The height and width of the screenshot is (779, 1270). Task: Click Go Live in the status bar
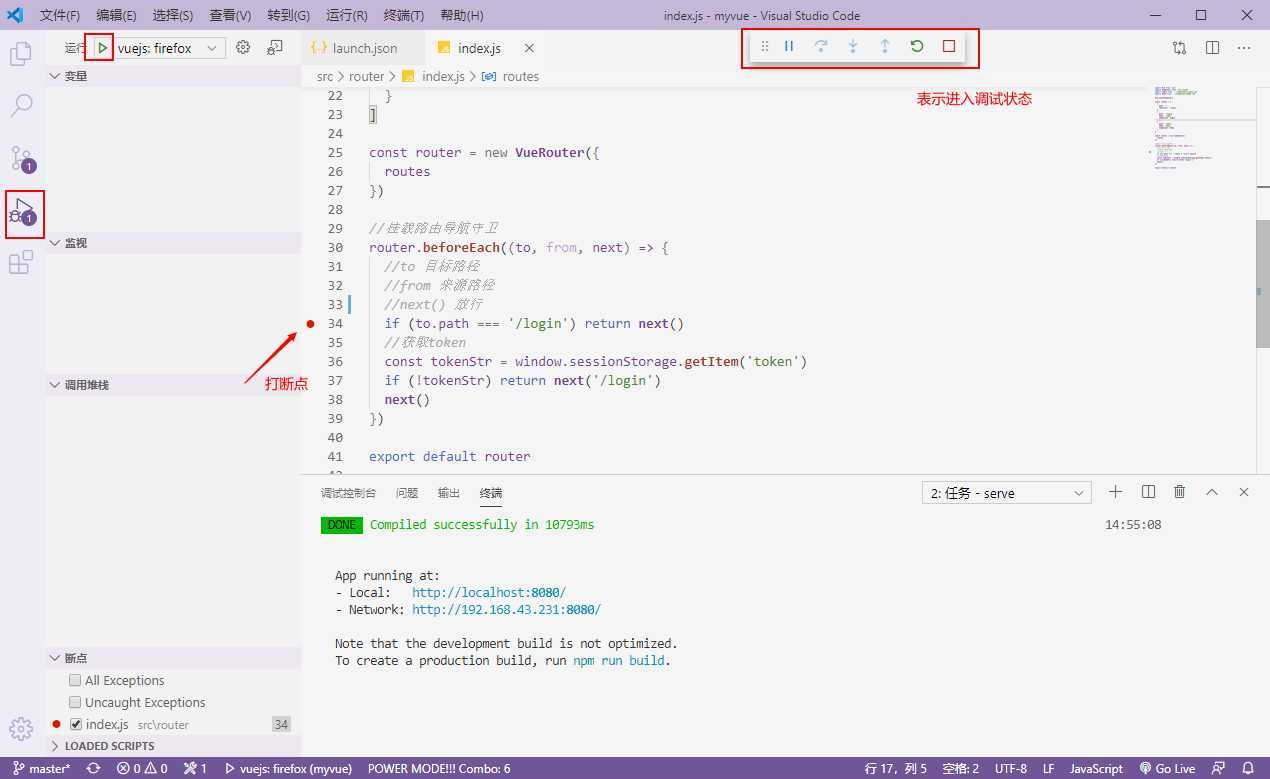tap(1168, 768)
